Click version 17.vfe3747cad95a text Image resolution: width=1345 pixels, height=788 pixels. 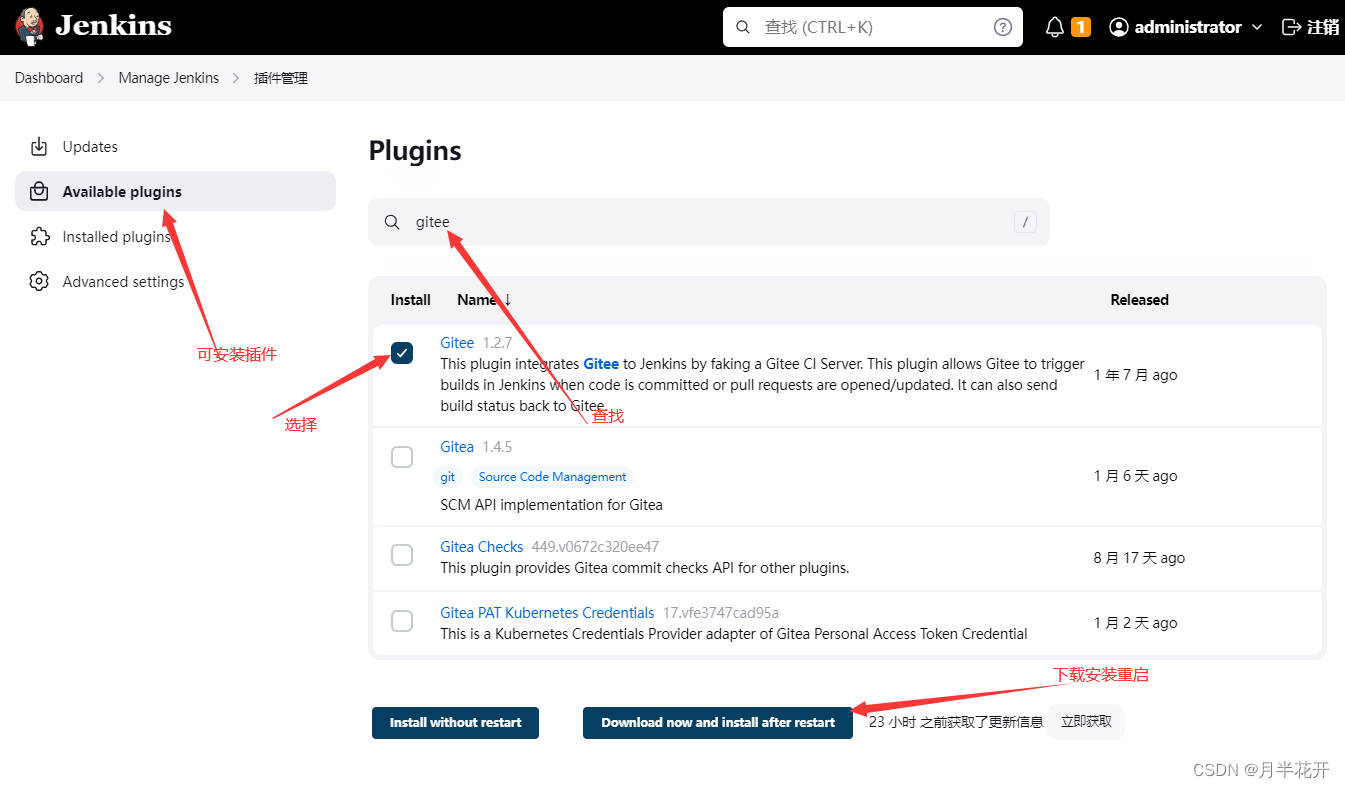coord(721,613)
